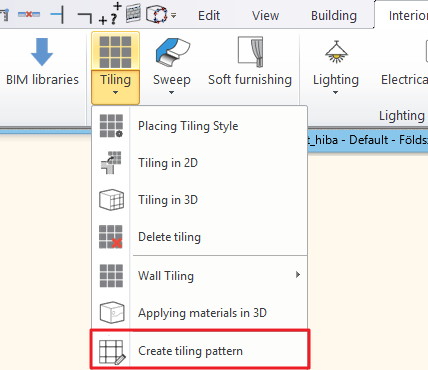Click the Create tiling pattern pencil-grid icon
The height and width of the screenshot is (370, 428).
click(x=112, y=352)
